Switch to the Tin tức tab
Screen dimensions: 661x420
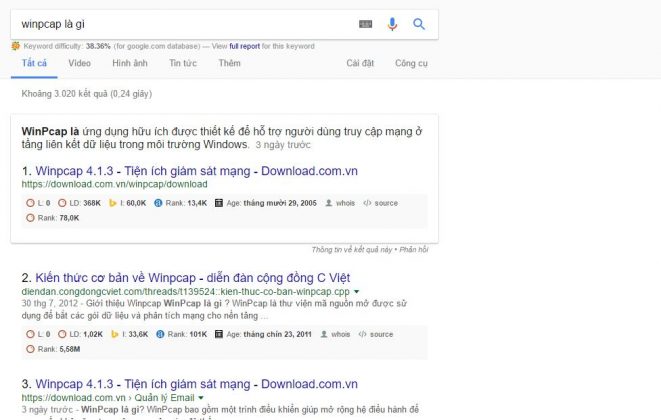click(x=183, y=63)
